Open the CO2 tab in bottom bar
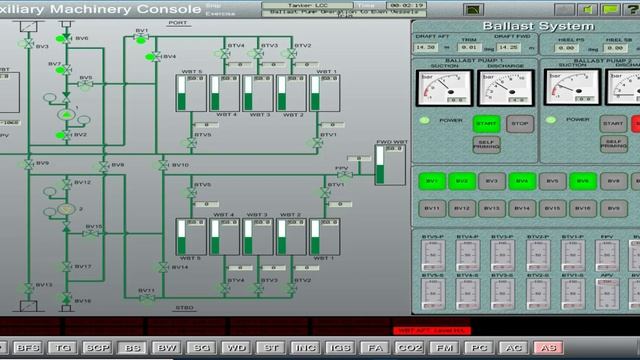 pos(410,347)
